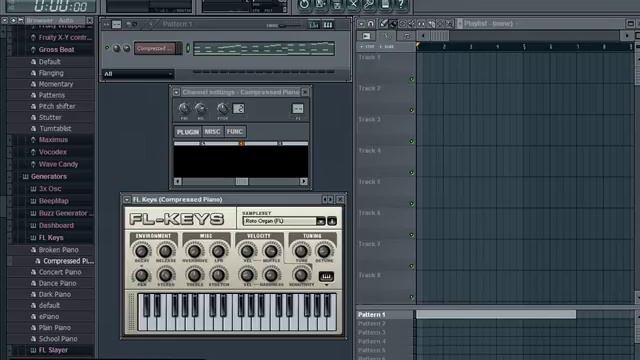
Task: Switch to FUNC tab in Channel settings
Action: pos(235,132)
